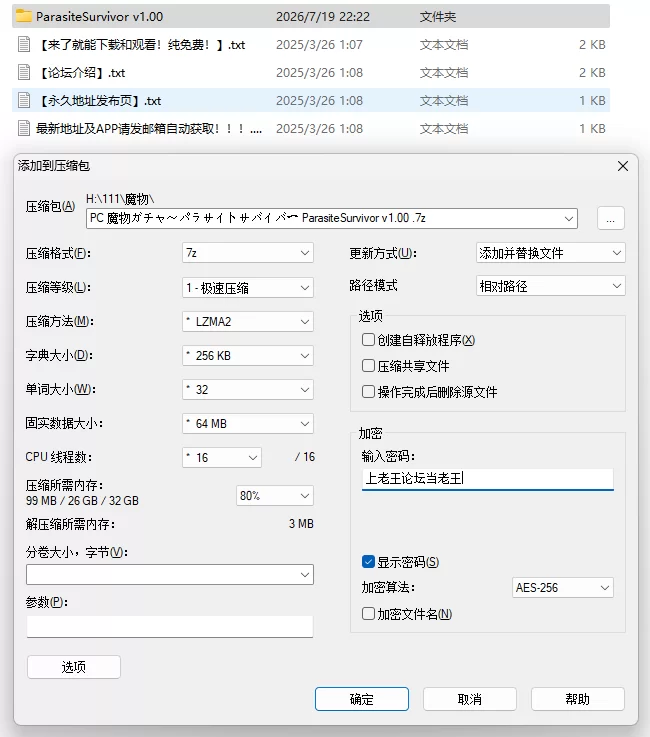Open 压缩等级 dropdown showing 极速压缩
Viewport: 650px width, 737px height.
(x=248, y=287)
